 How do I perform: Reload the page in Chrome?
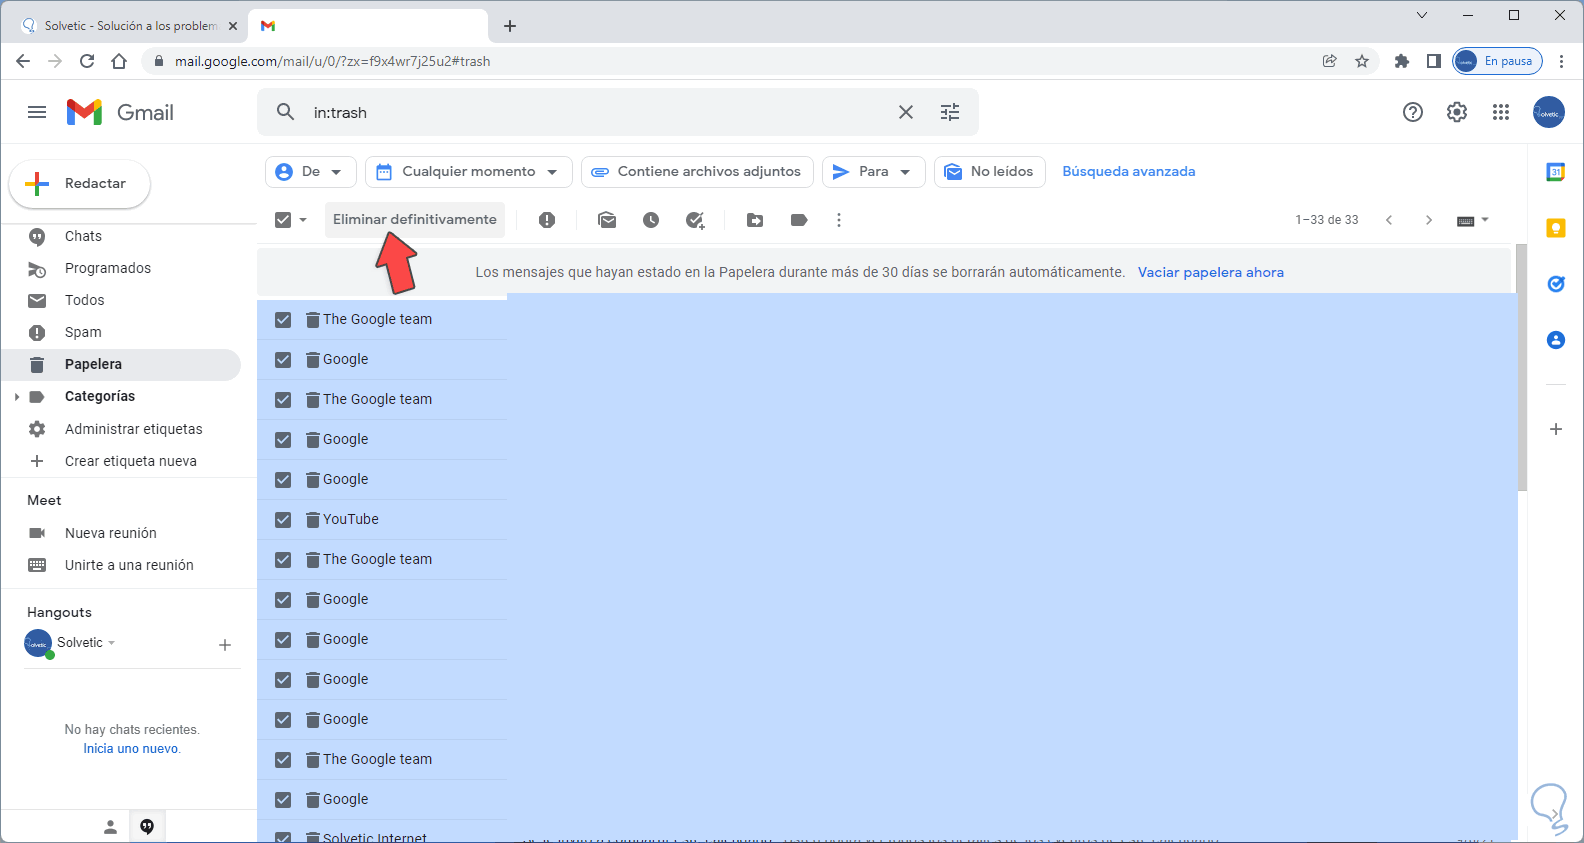87,61
